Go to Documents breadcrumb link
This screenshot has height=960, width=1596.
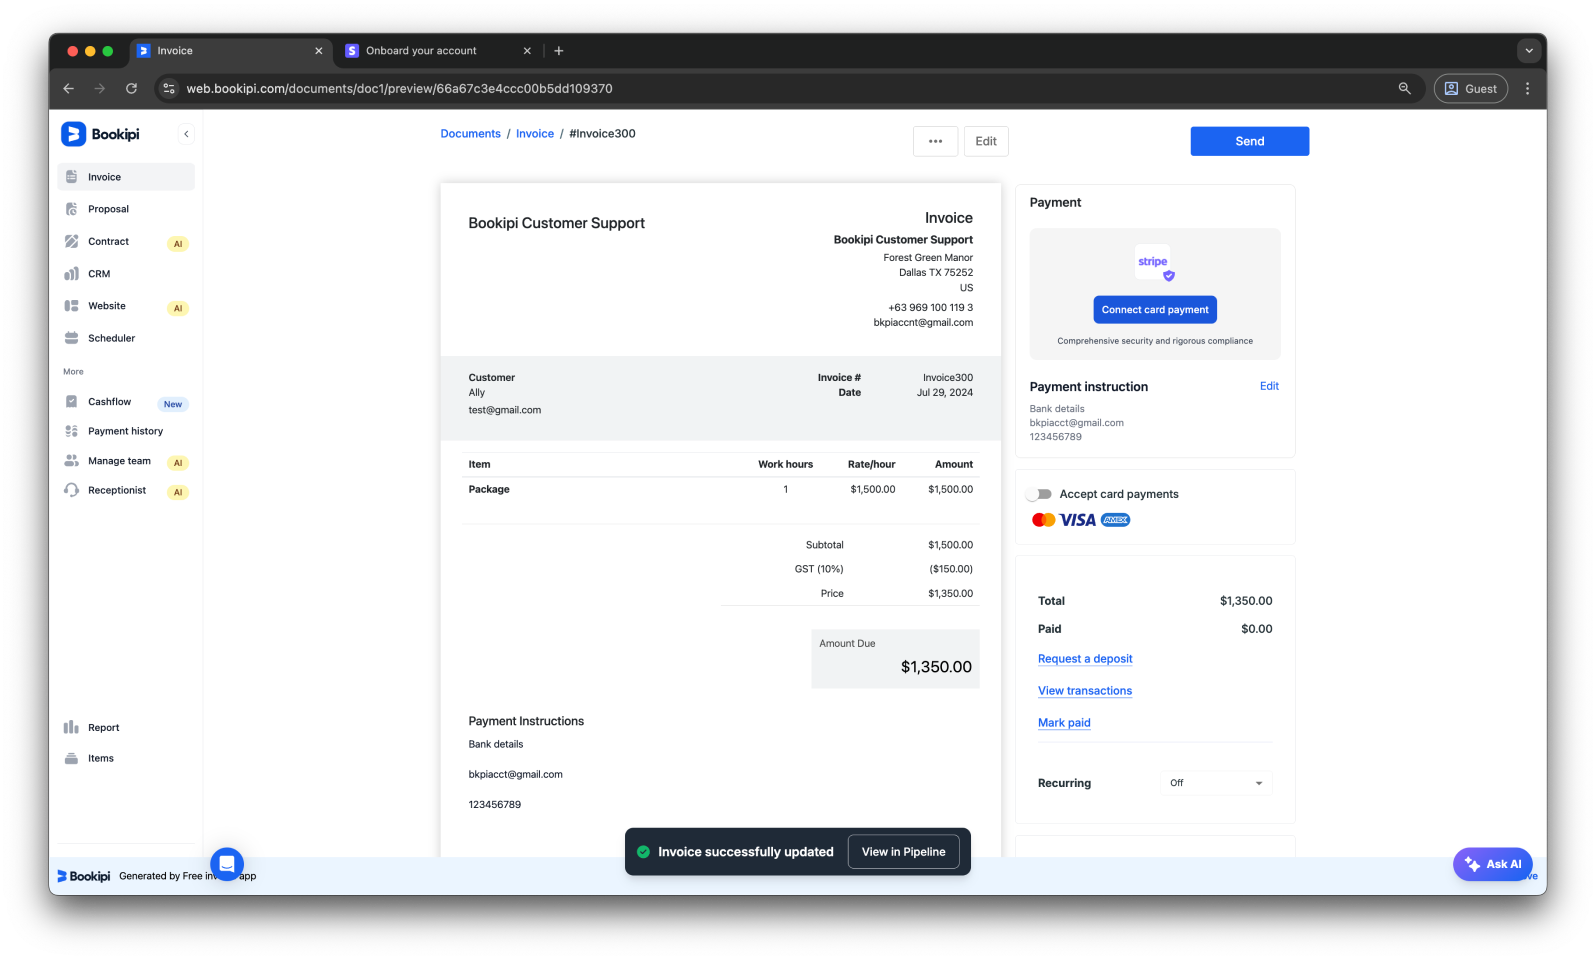470,134
